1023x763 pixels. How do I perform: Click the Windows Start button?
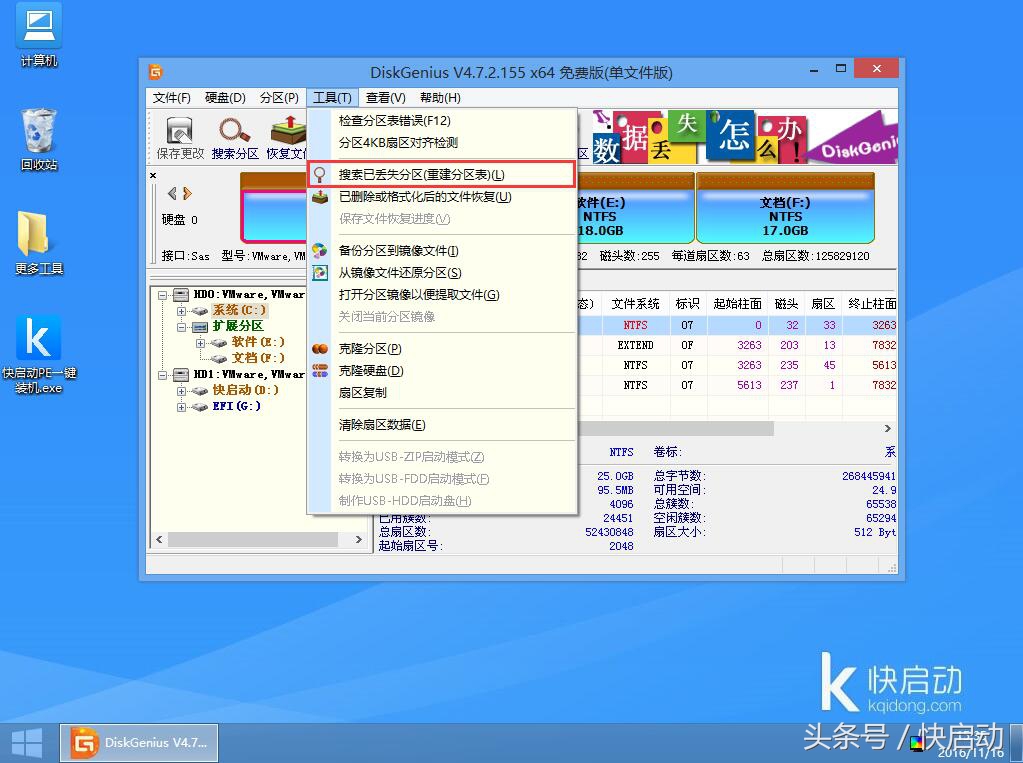(x=24, y=741)
